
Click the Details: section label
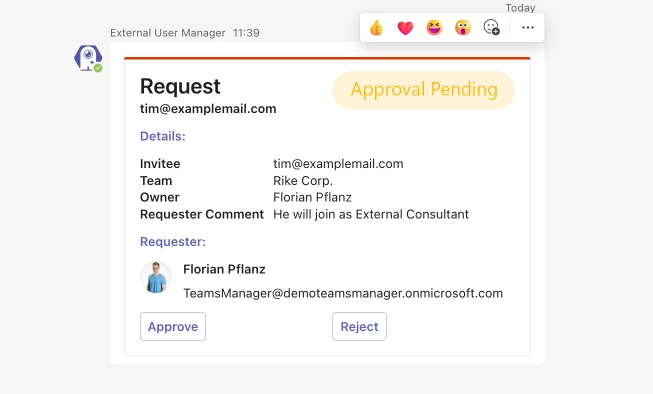coord(163,136)
